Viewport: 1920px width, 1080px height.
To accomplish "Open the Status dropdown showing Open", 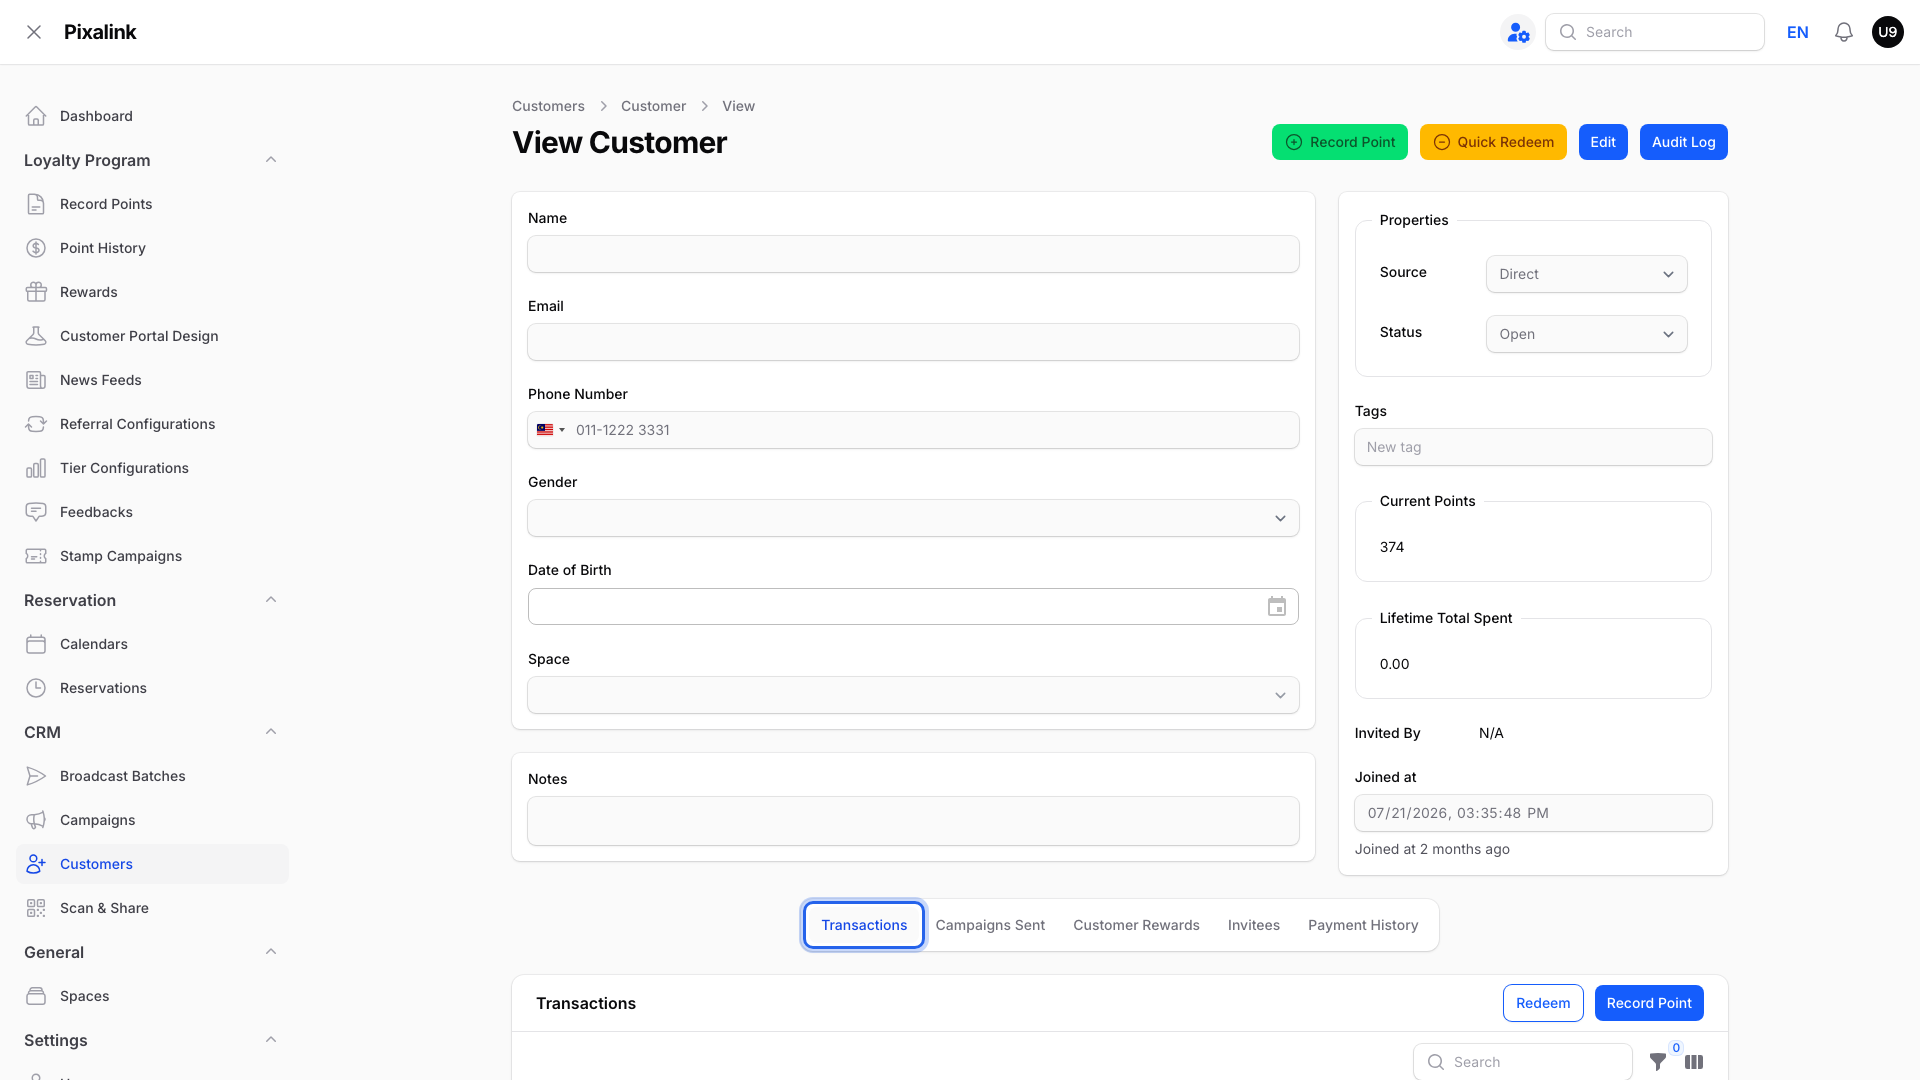I will tap(1586, 334).
